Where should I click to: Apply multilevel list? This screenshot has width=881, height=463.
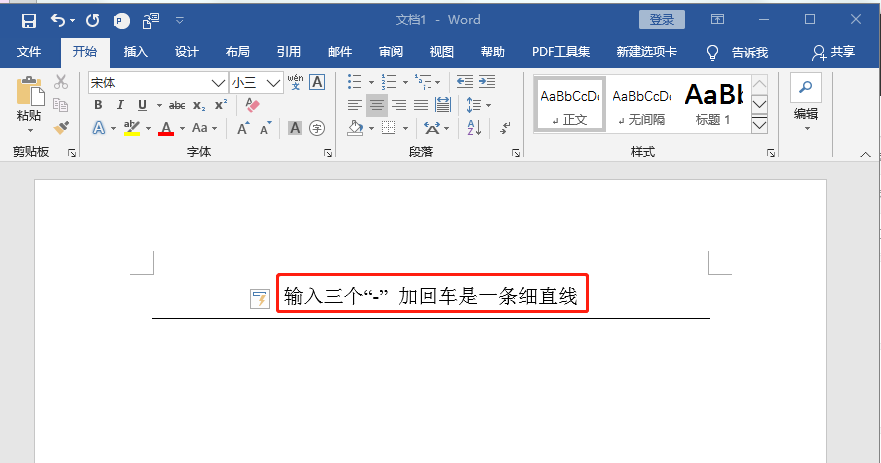[x=423, y=82]
